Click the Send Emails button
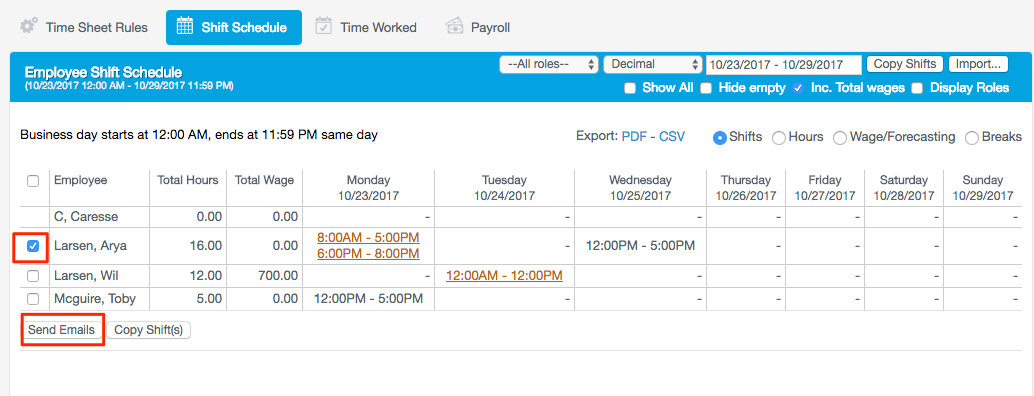This screenshot has height=396, width=1034. pos(61,330)
